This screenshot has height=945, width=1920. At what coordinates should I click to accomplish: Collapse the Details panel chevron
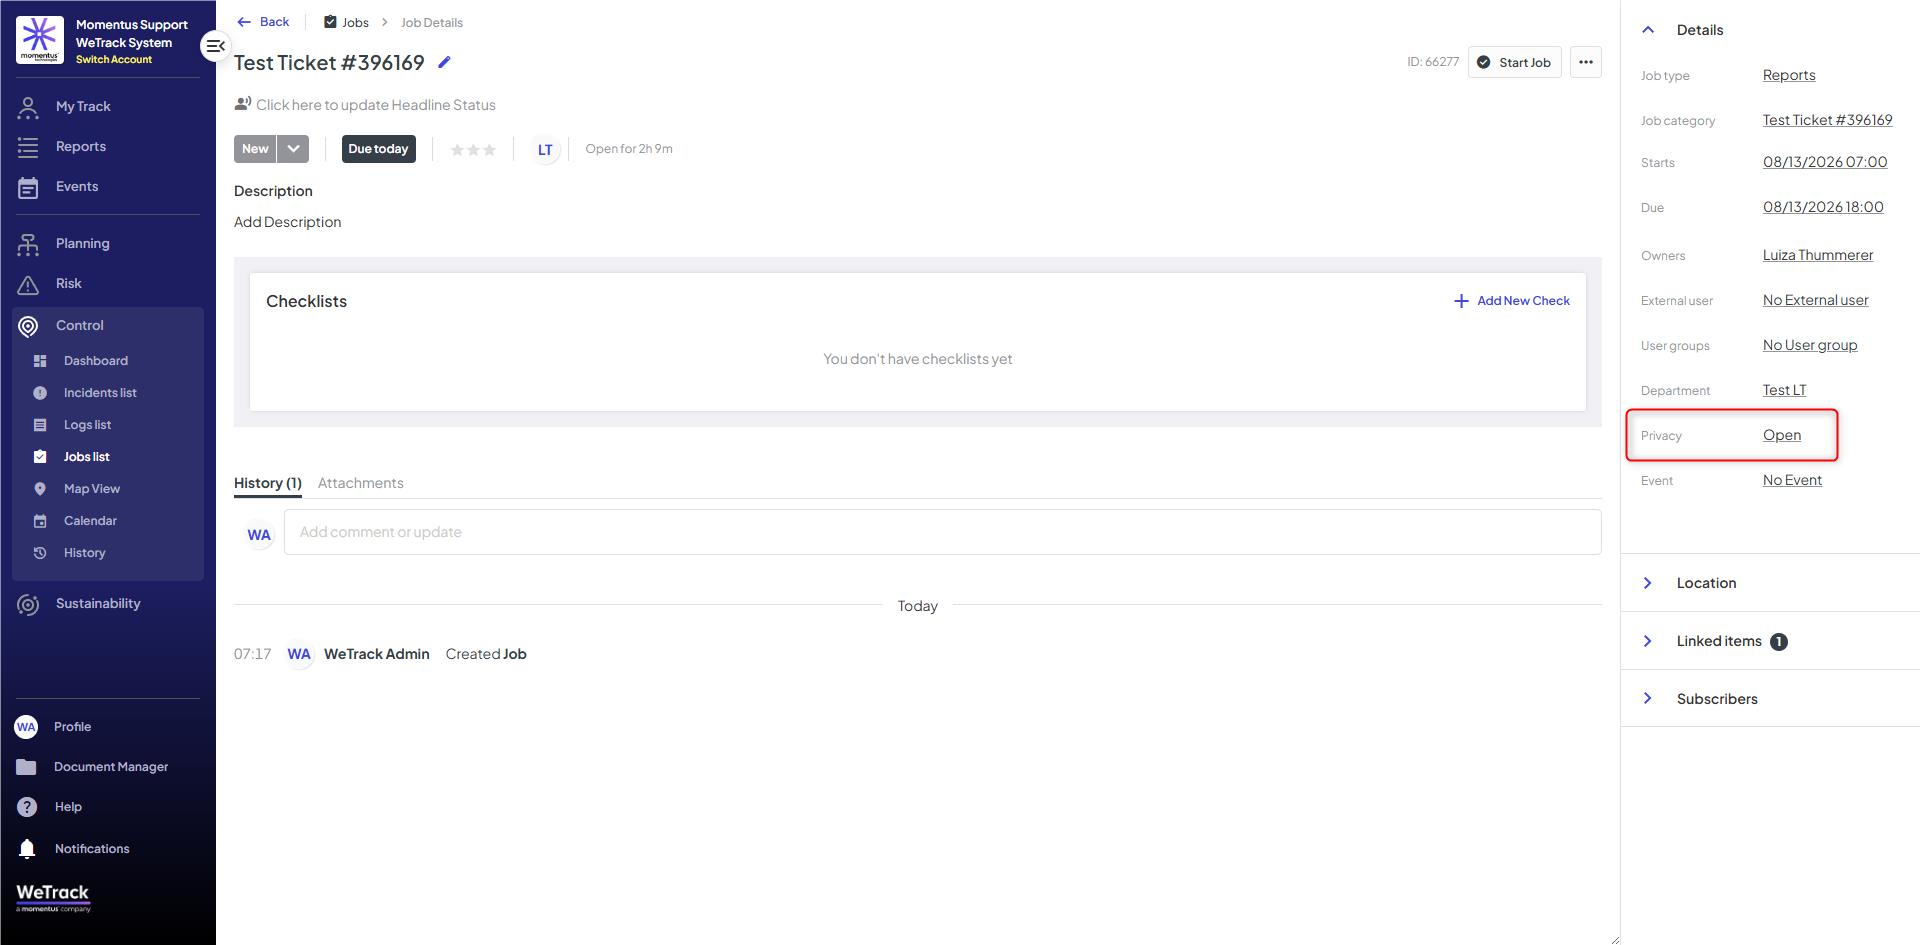[x=1648, y=30]
